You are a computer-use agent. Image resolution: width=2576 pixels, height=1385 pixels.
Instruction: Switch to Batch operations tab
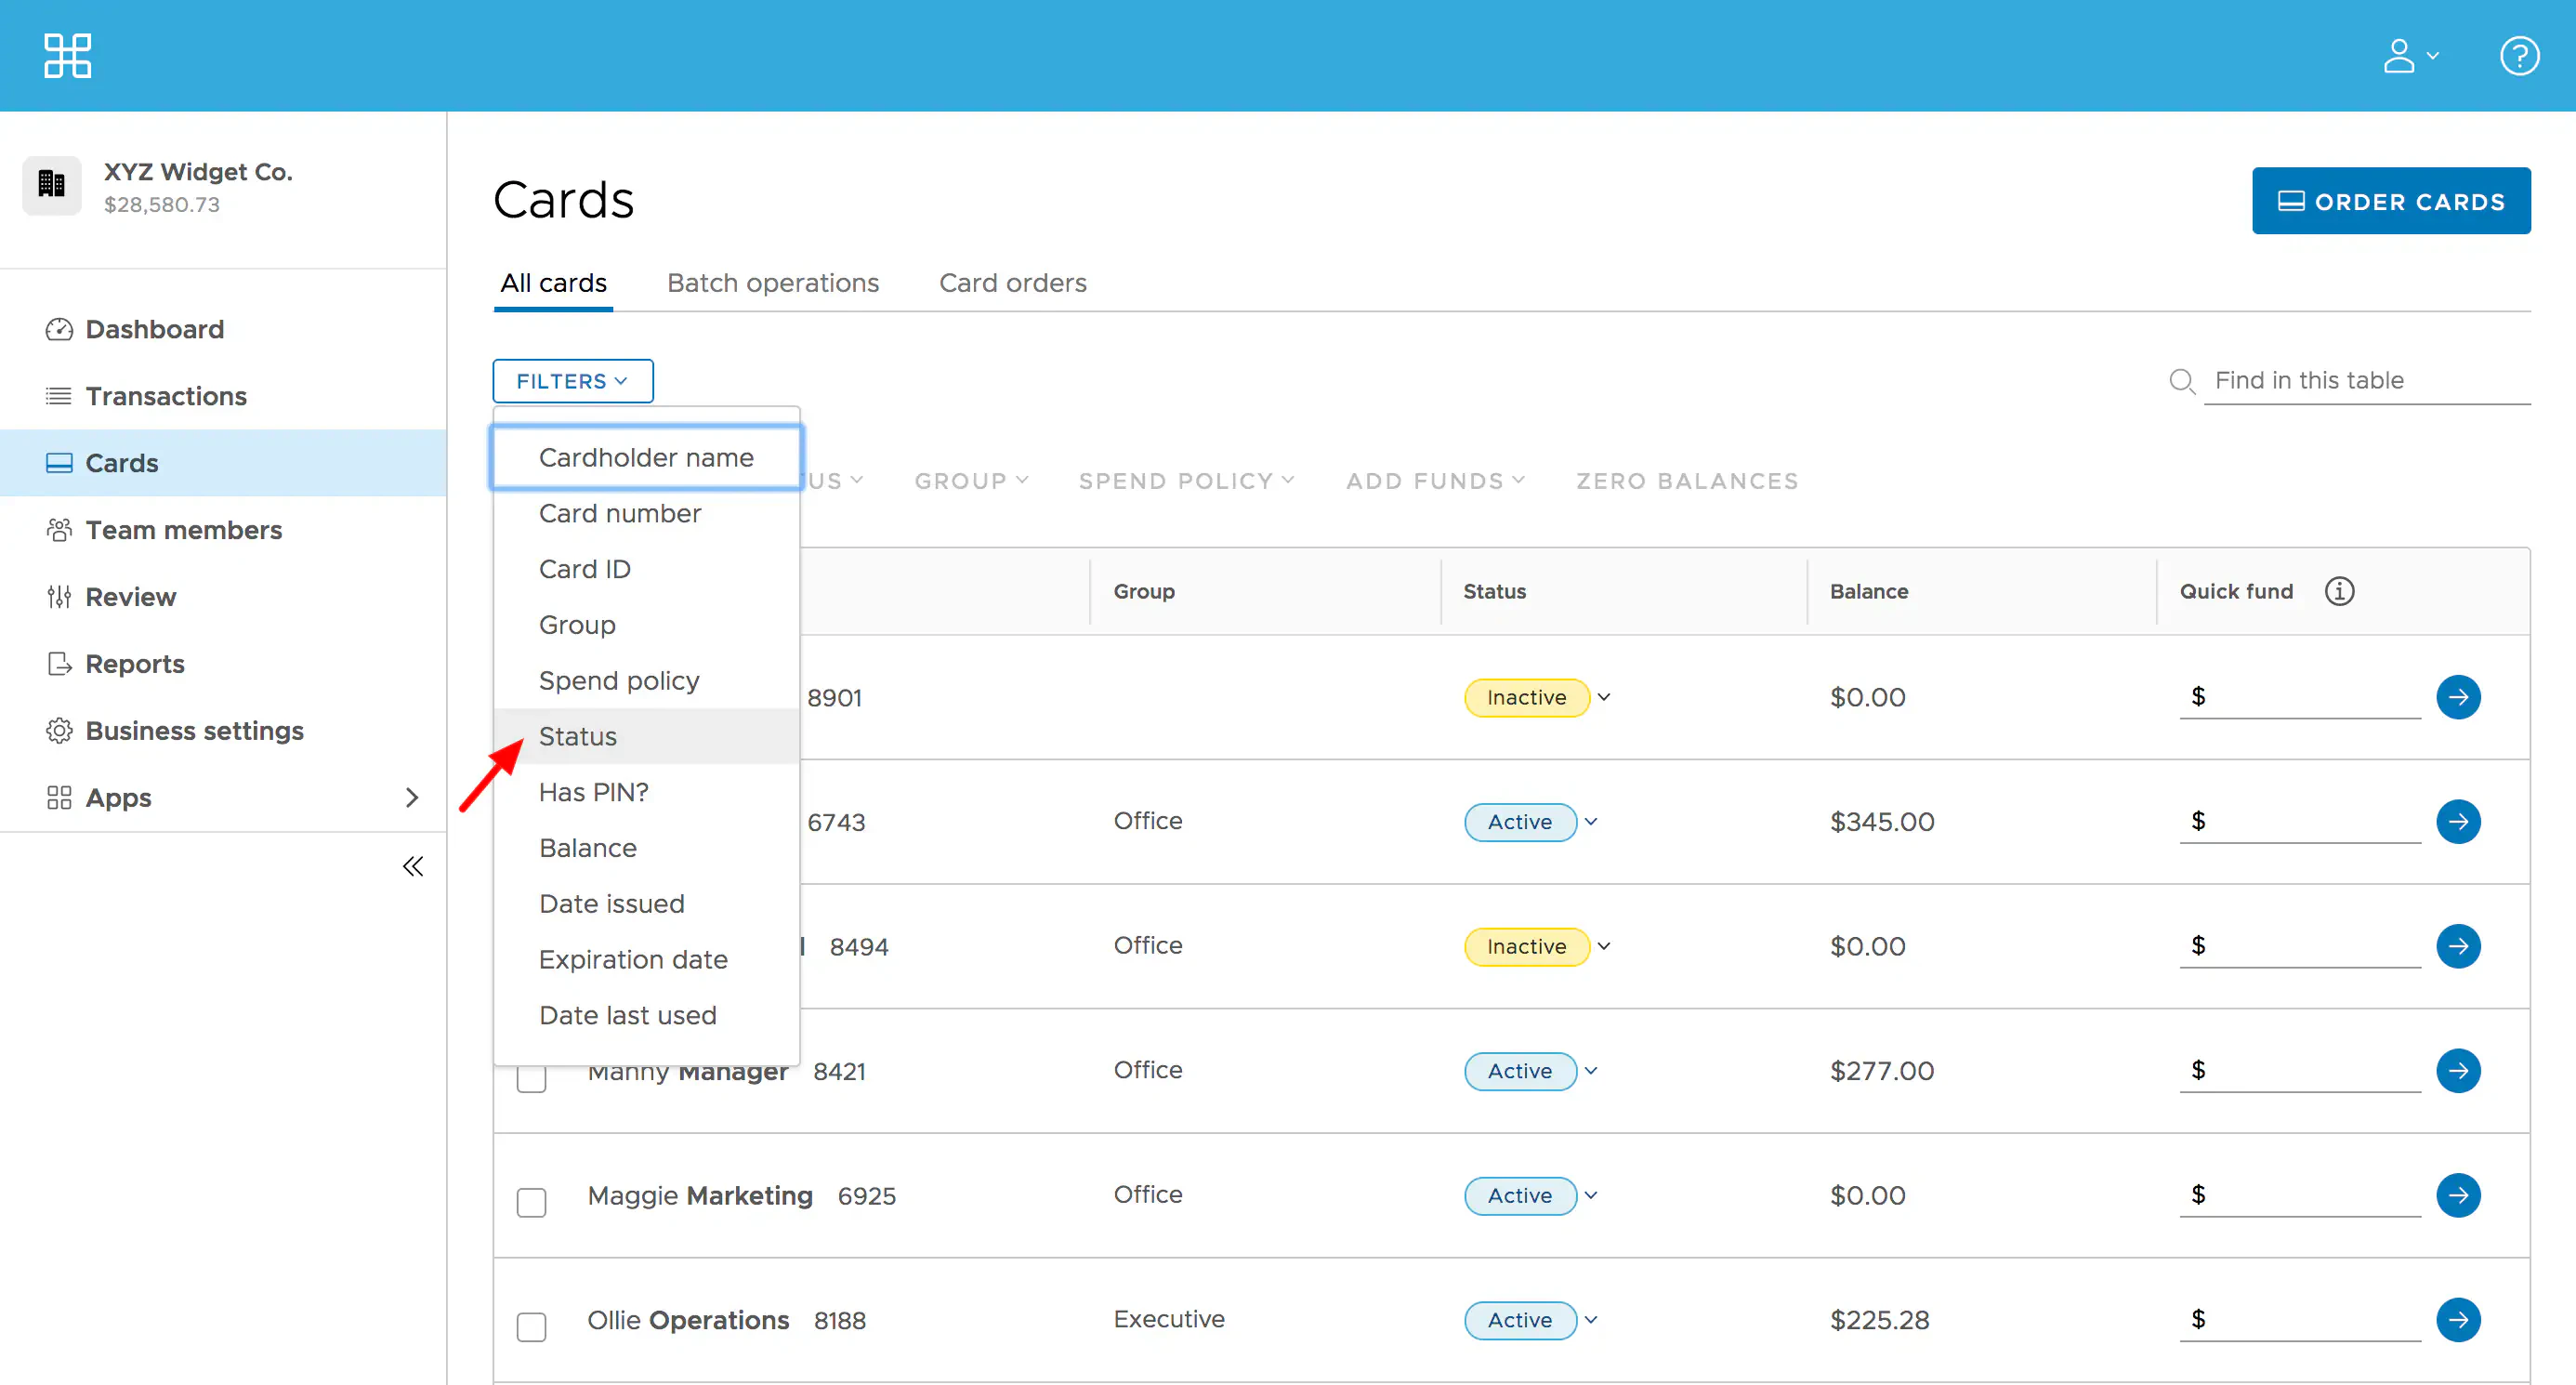click(772, 283)
